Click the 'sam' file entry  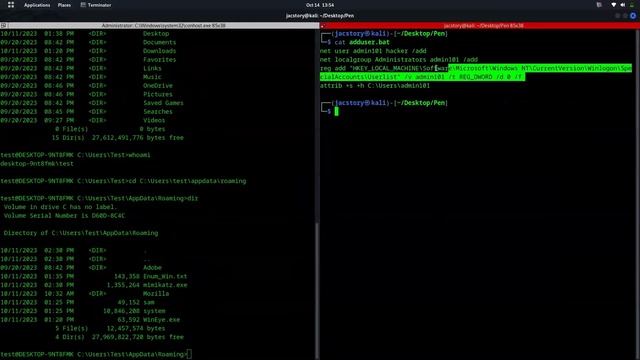pyautogui.click(x=149, y=302)
